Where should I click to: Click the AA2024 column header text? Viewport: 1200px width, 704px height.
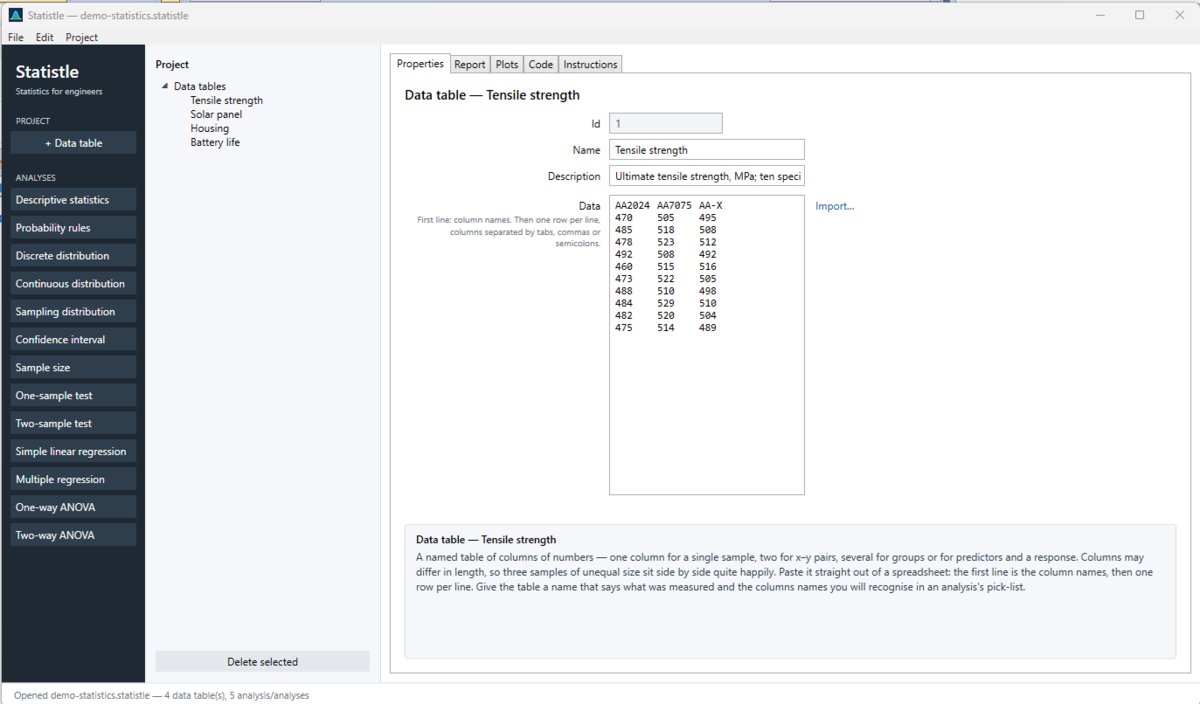(633, 206)
